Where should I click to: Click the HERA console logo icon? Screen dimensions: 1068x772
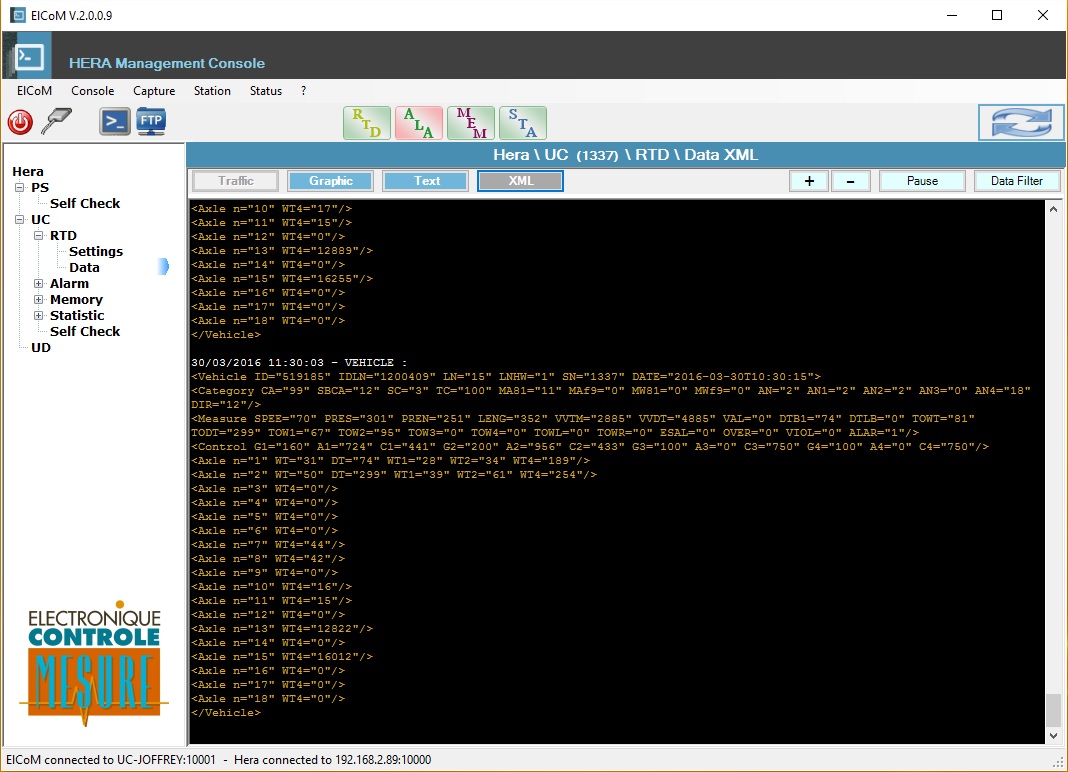pyautogui.click(x=29, y=57)
